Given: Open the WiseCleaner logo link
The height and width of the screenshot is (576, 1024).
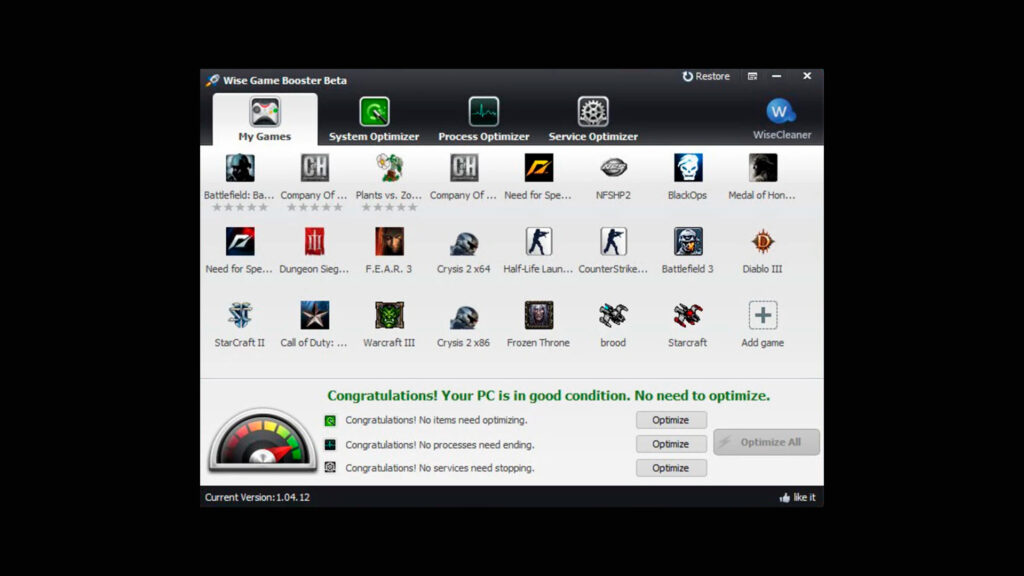Looking at the screenshot, I should 781,112.
